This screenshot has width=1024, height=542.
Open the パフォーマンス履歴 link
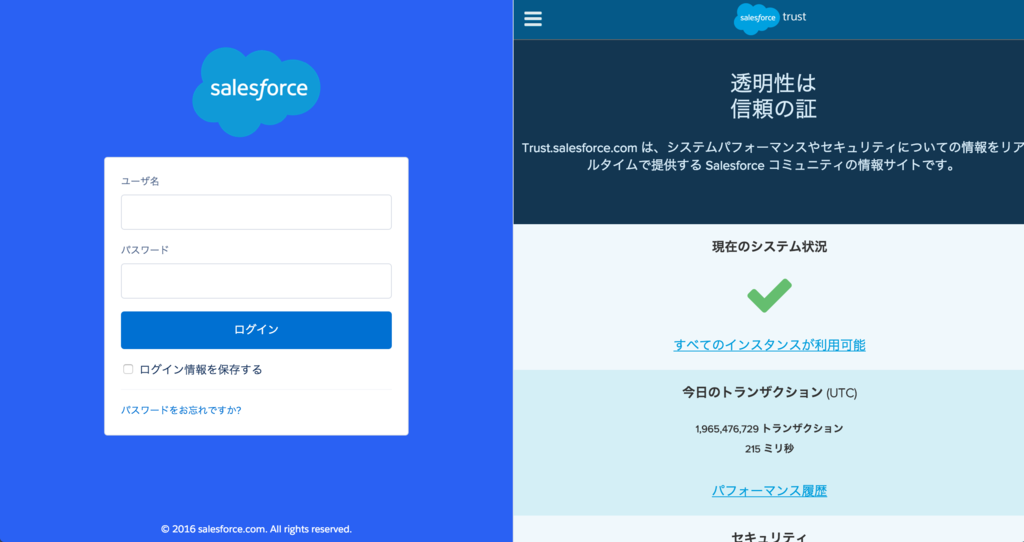click(769, 490)
